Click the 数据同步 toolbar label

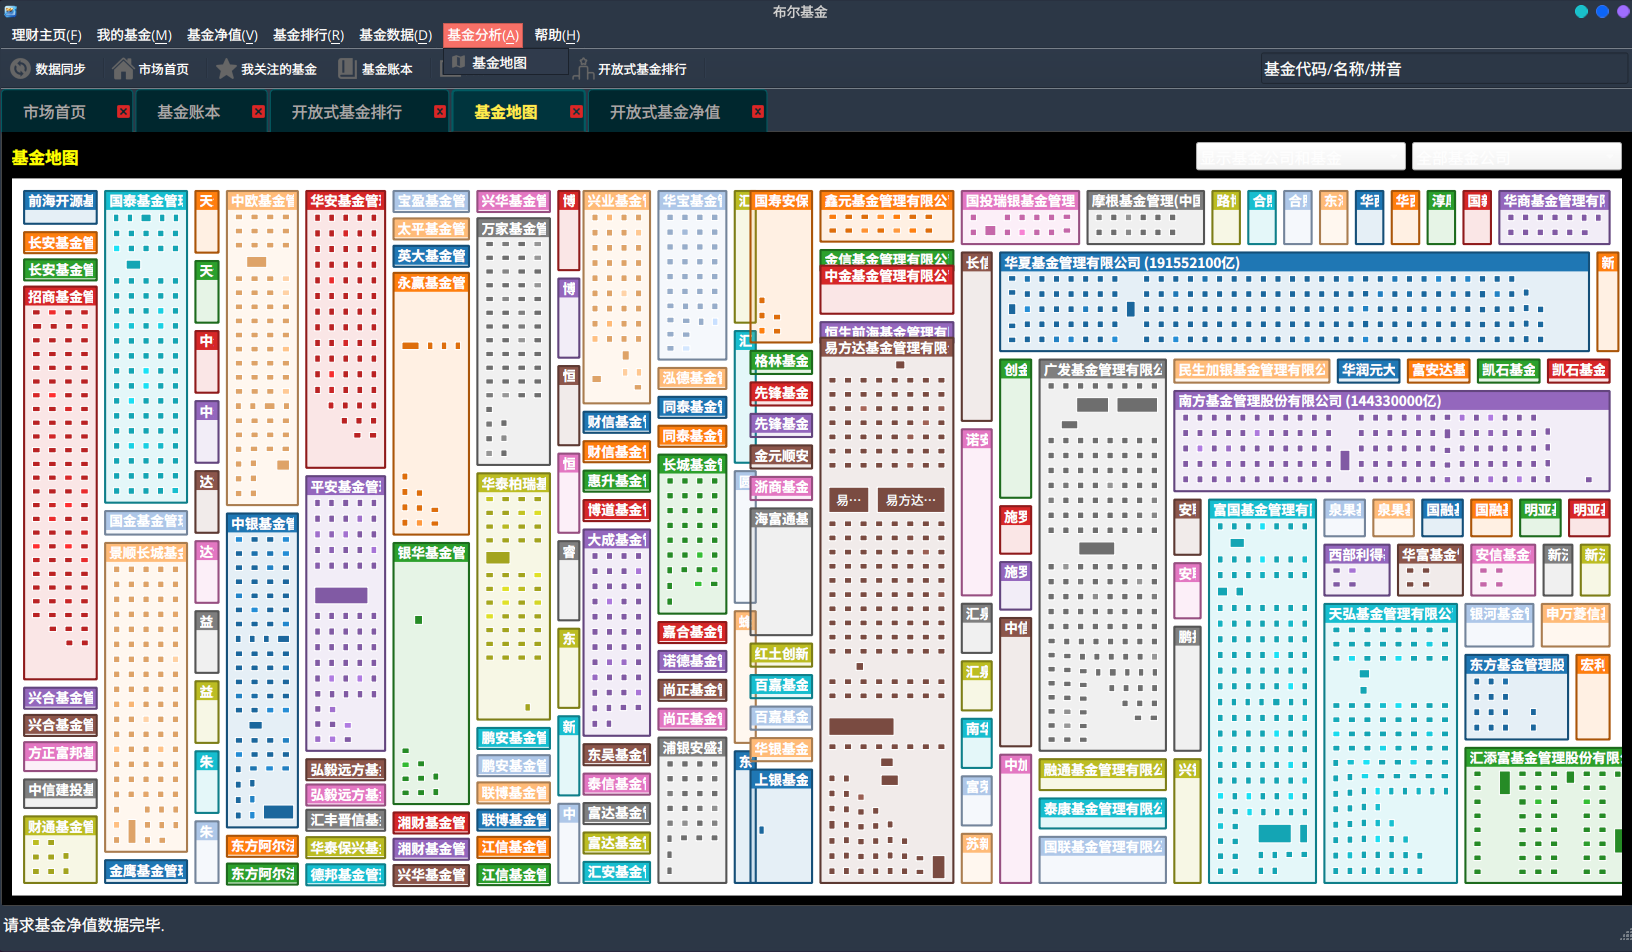coord(60,69)
